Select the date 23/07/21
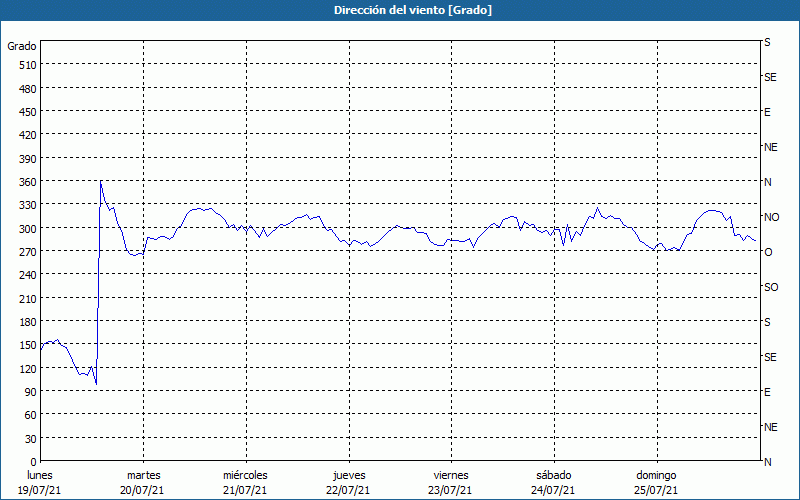This screenshot has height=500, width=800. pos(451,490)
